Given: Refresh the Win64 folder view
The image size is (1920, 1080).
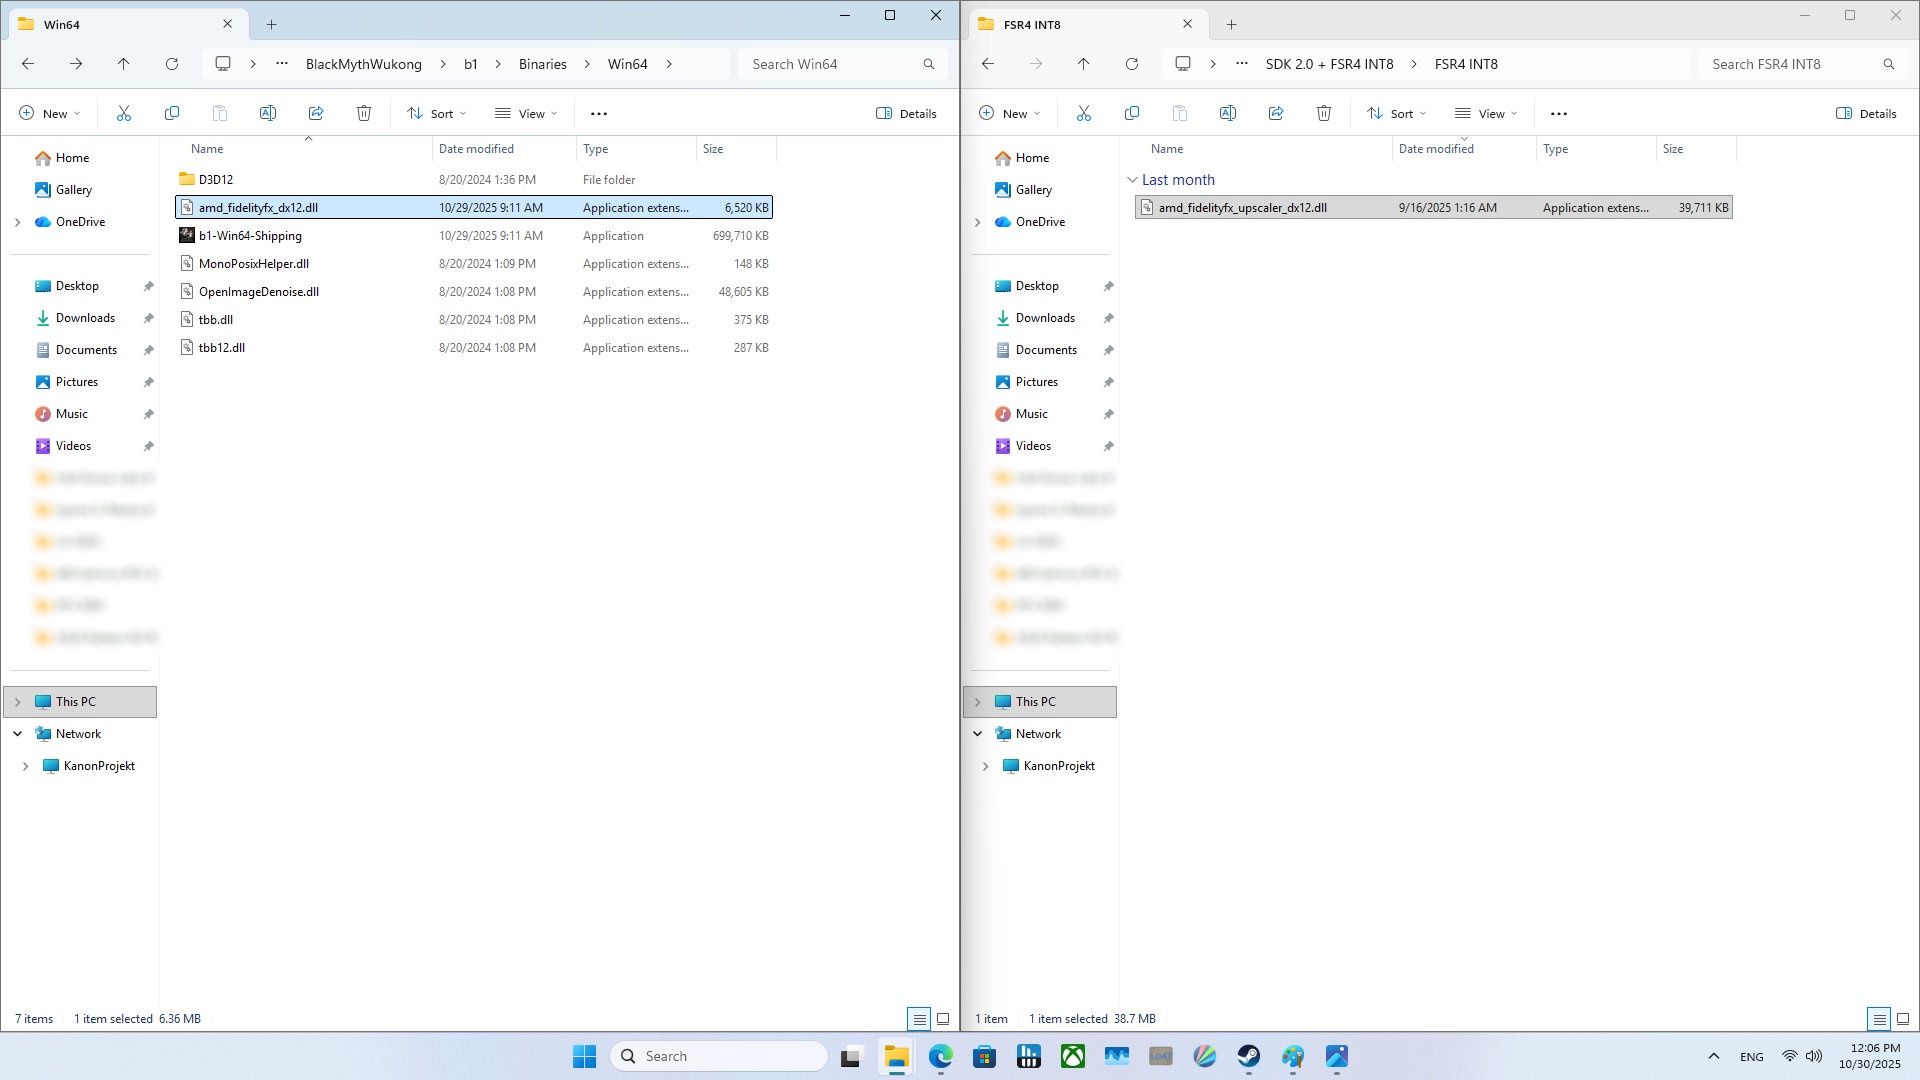Looking at the screenshot, I should point(172,64).
